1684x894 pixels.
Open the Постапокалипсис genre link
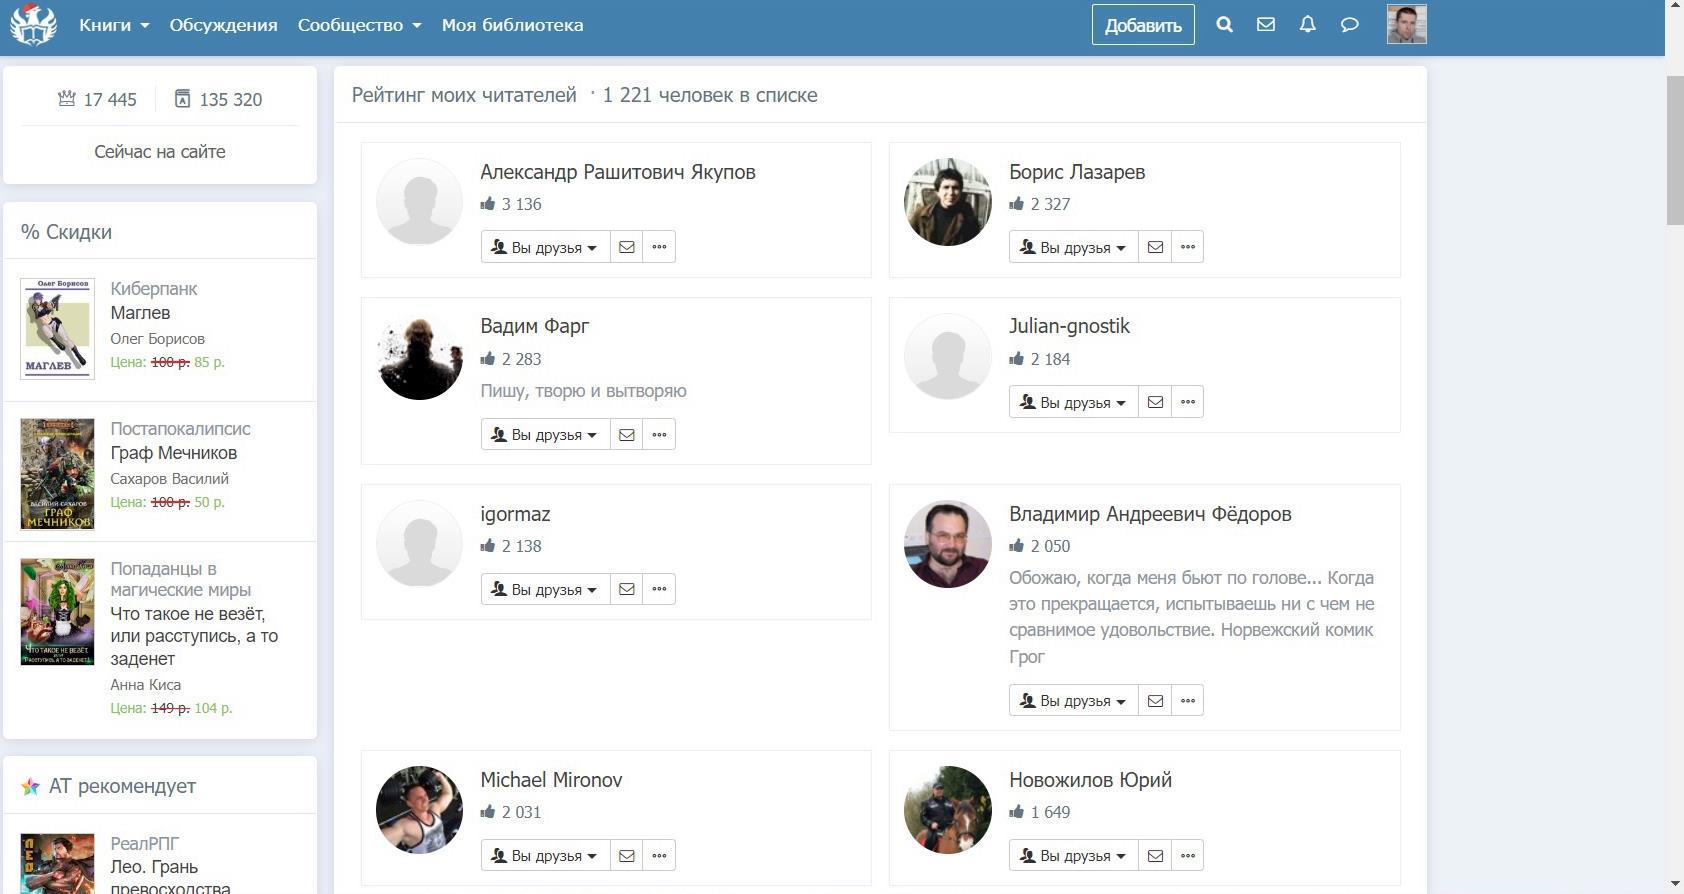coord(180,429)
